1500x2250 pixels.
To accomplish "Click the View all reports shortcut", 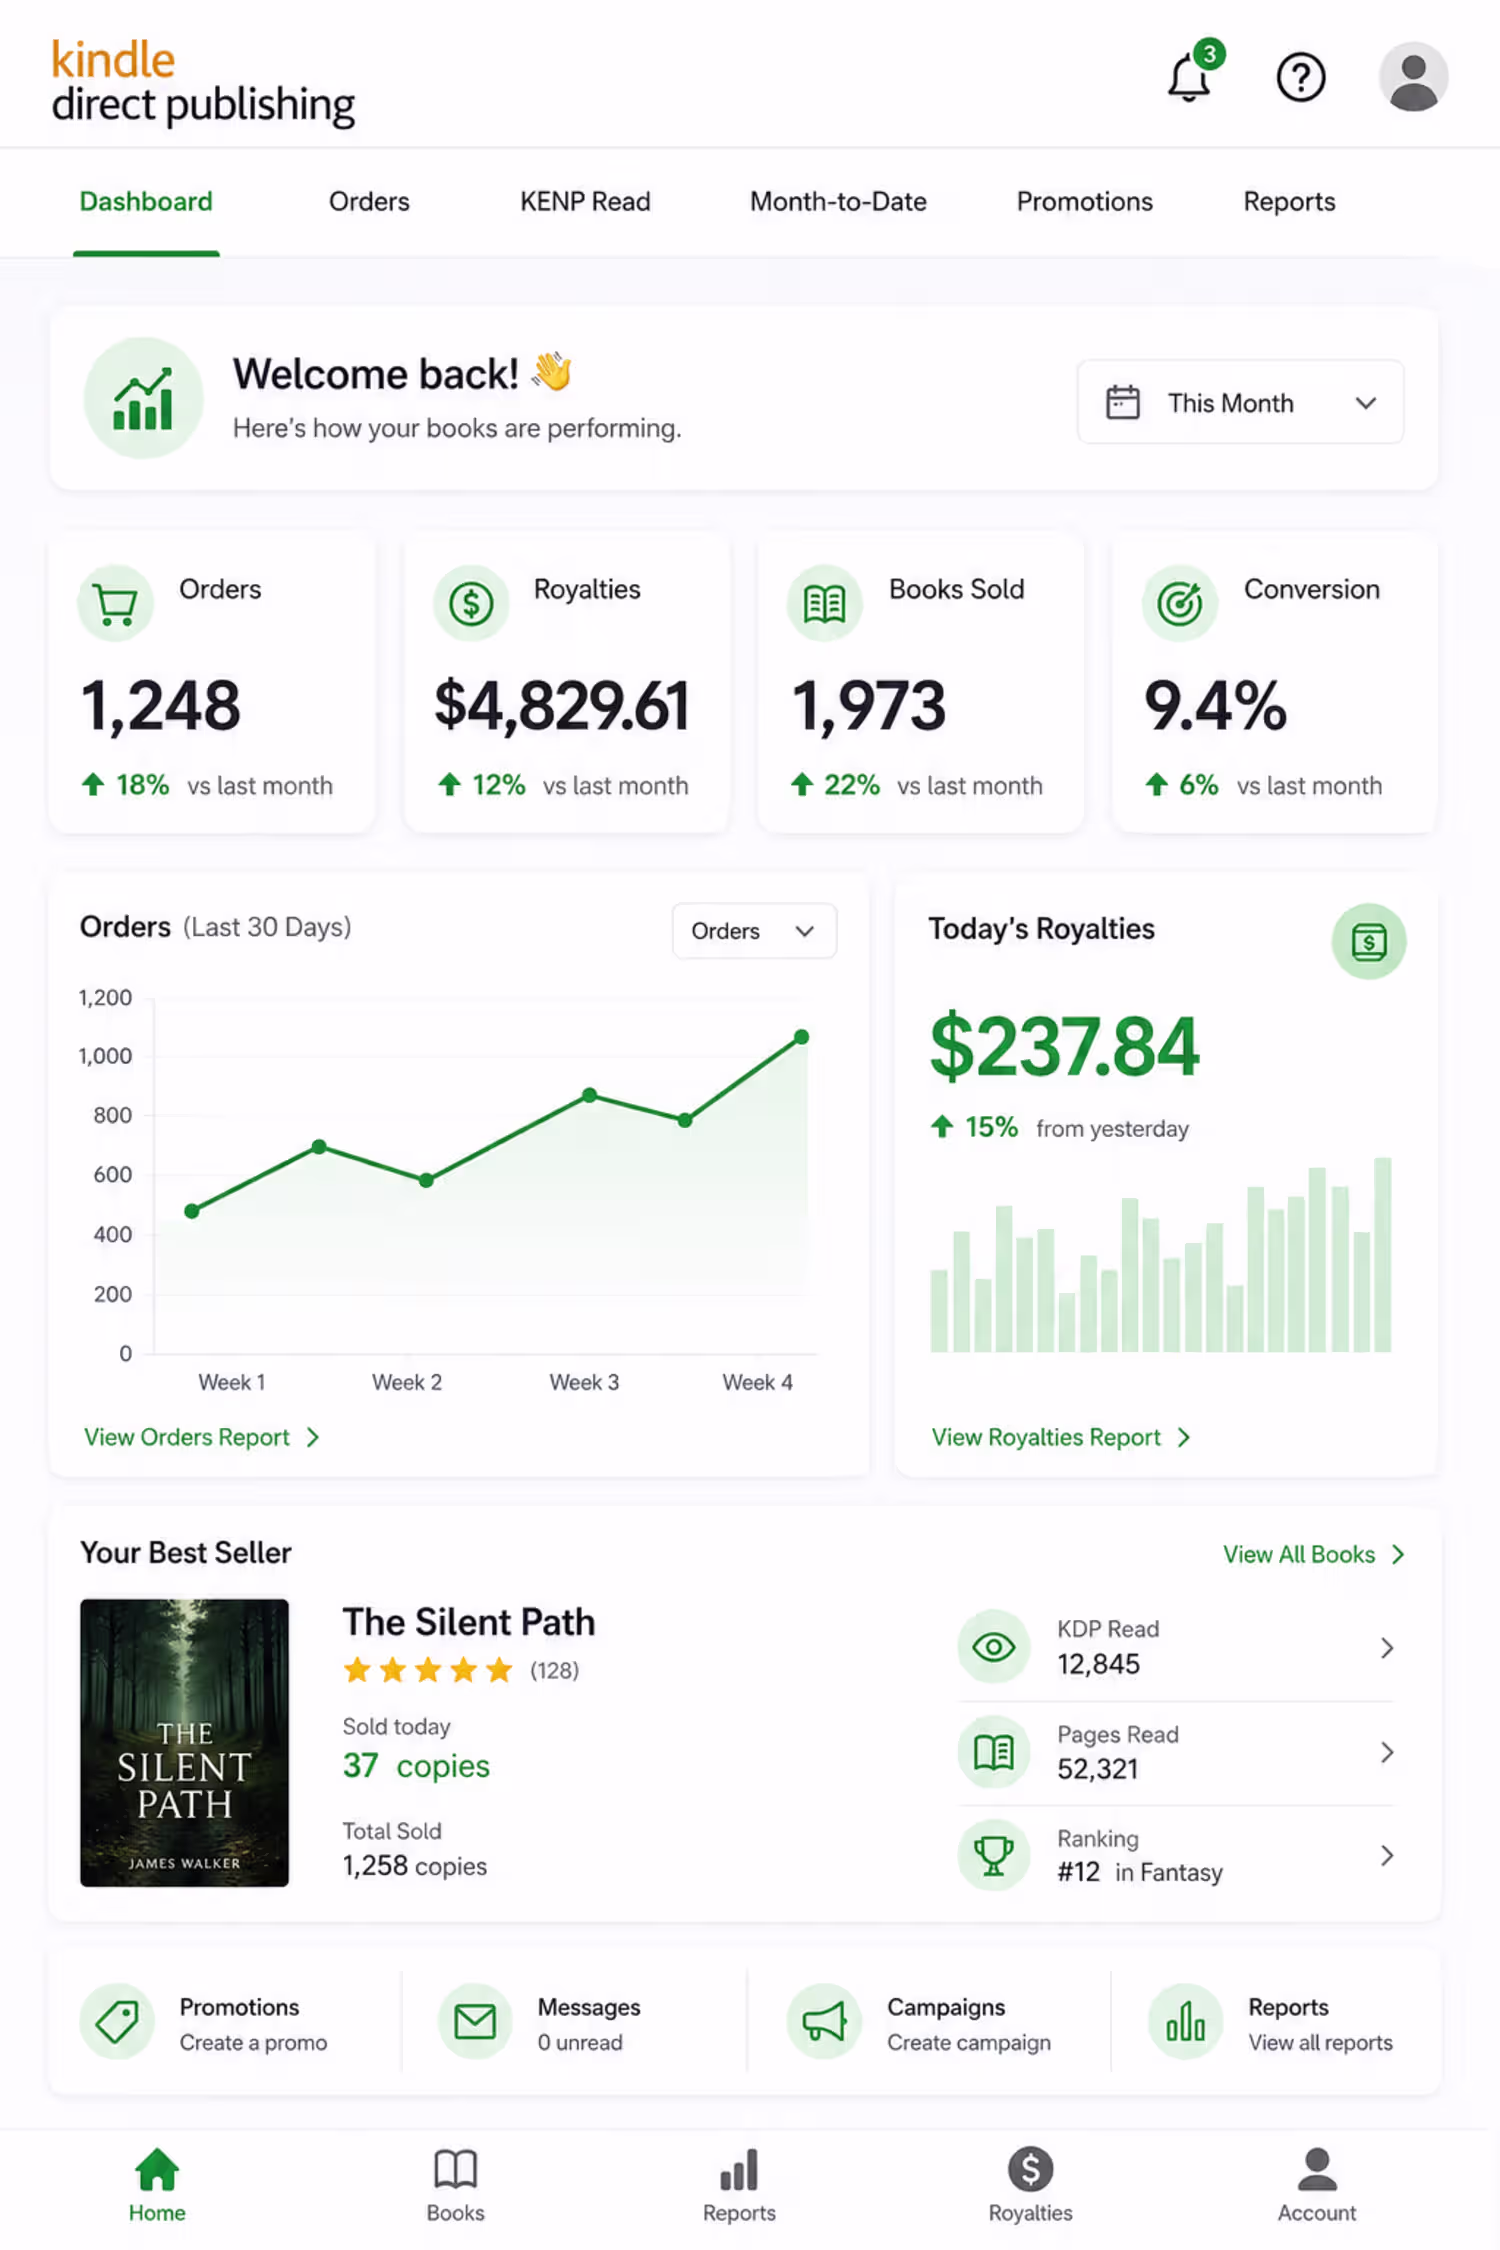I will pyautogui.click(x=1320, y=2042).
